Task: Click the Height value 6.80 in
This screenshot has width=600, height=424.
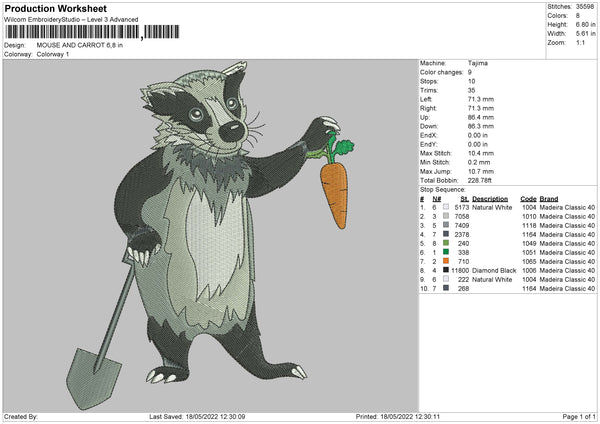Action: click(x=585, y=24)
